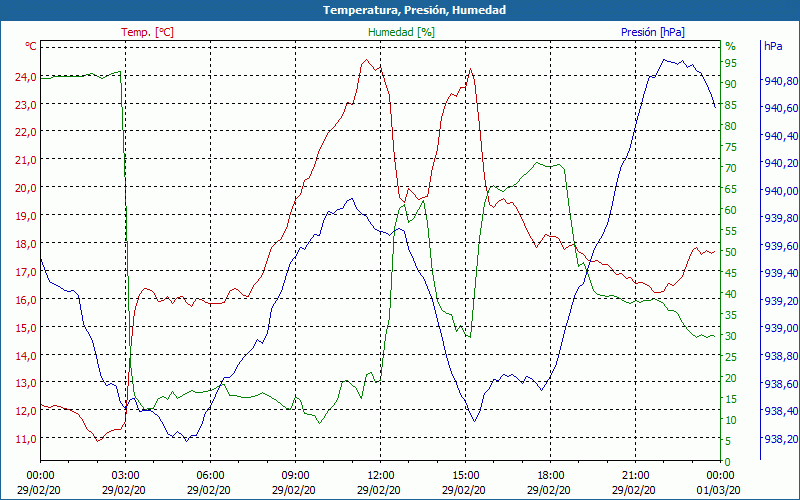Click the 939,60 pressure axis value

[x=781, y=246]
